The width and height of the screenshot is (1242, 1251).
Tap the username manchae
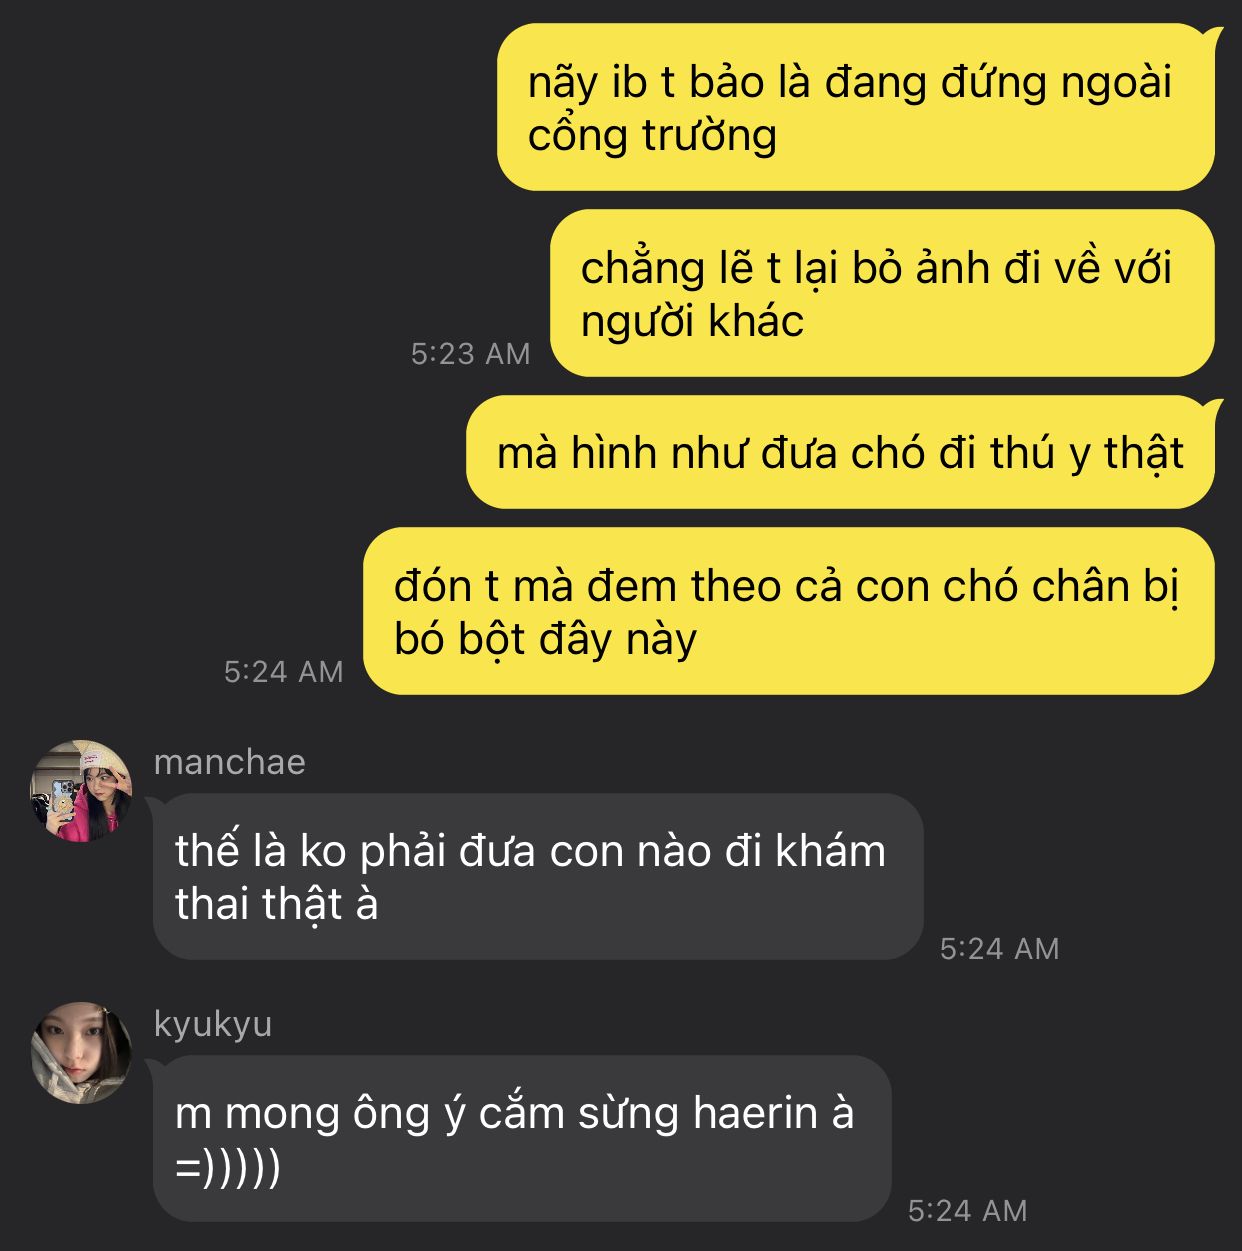230,762
